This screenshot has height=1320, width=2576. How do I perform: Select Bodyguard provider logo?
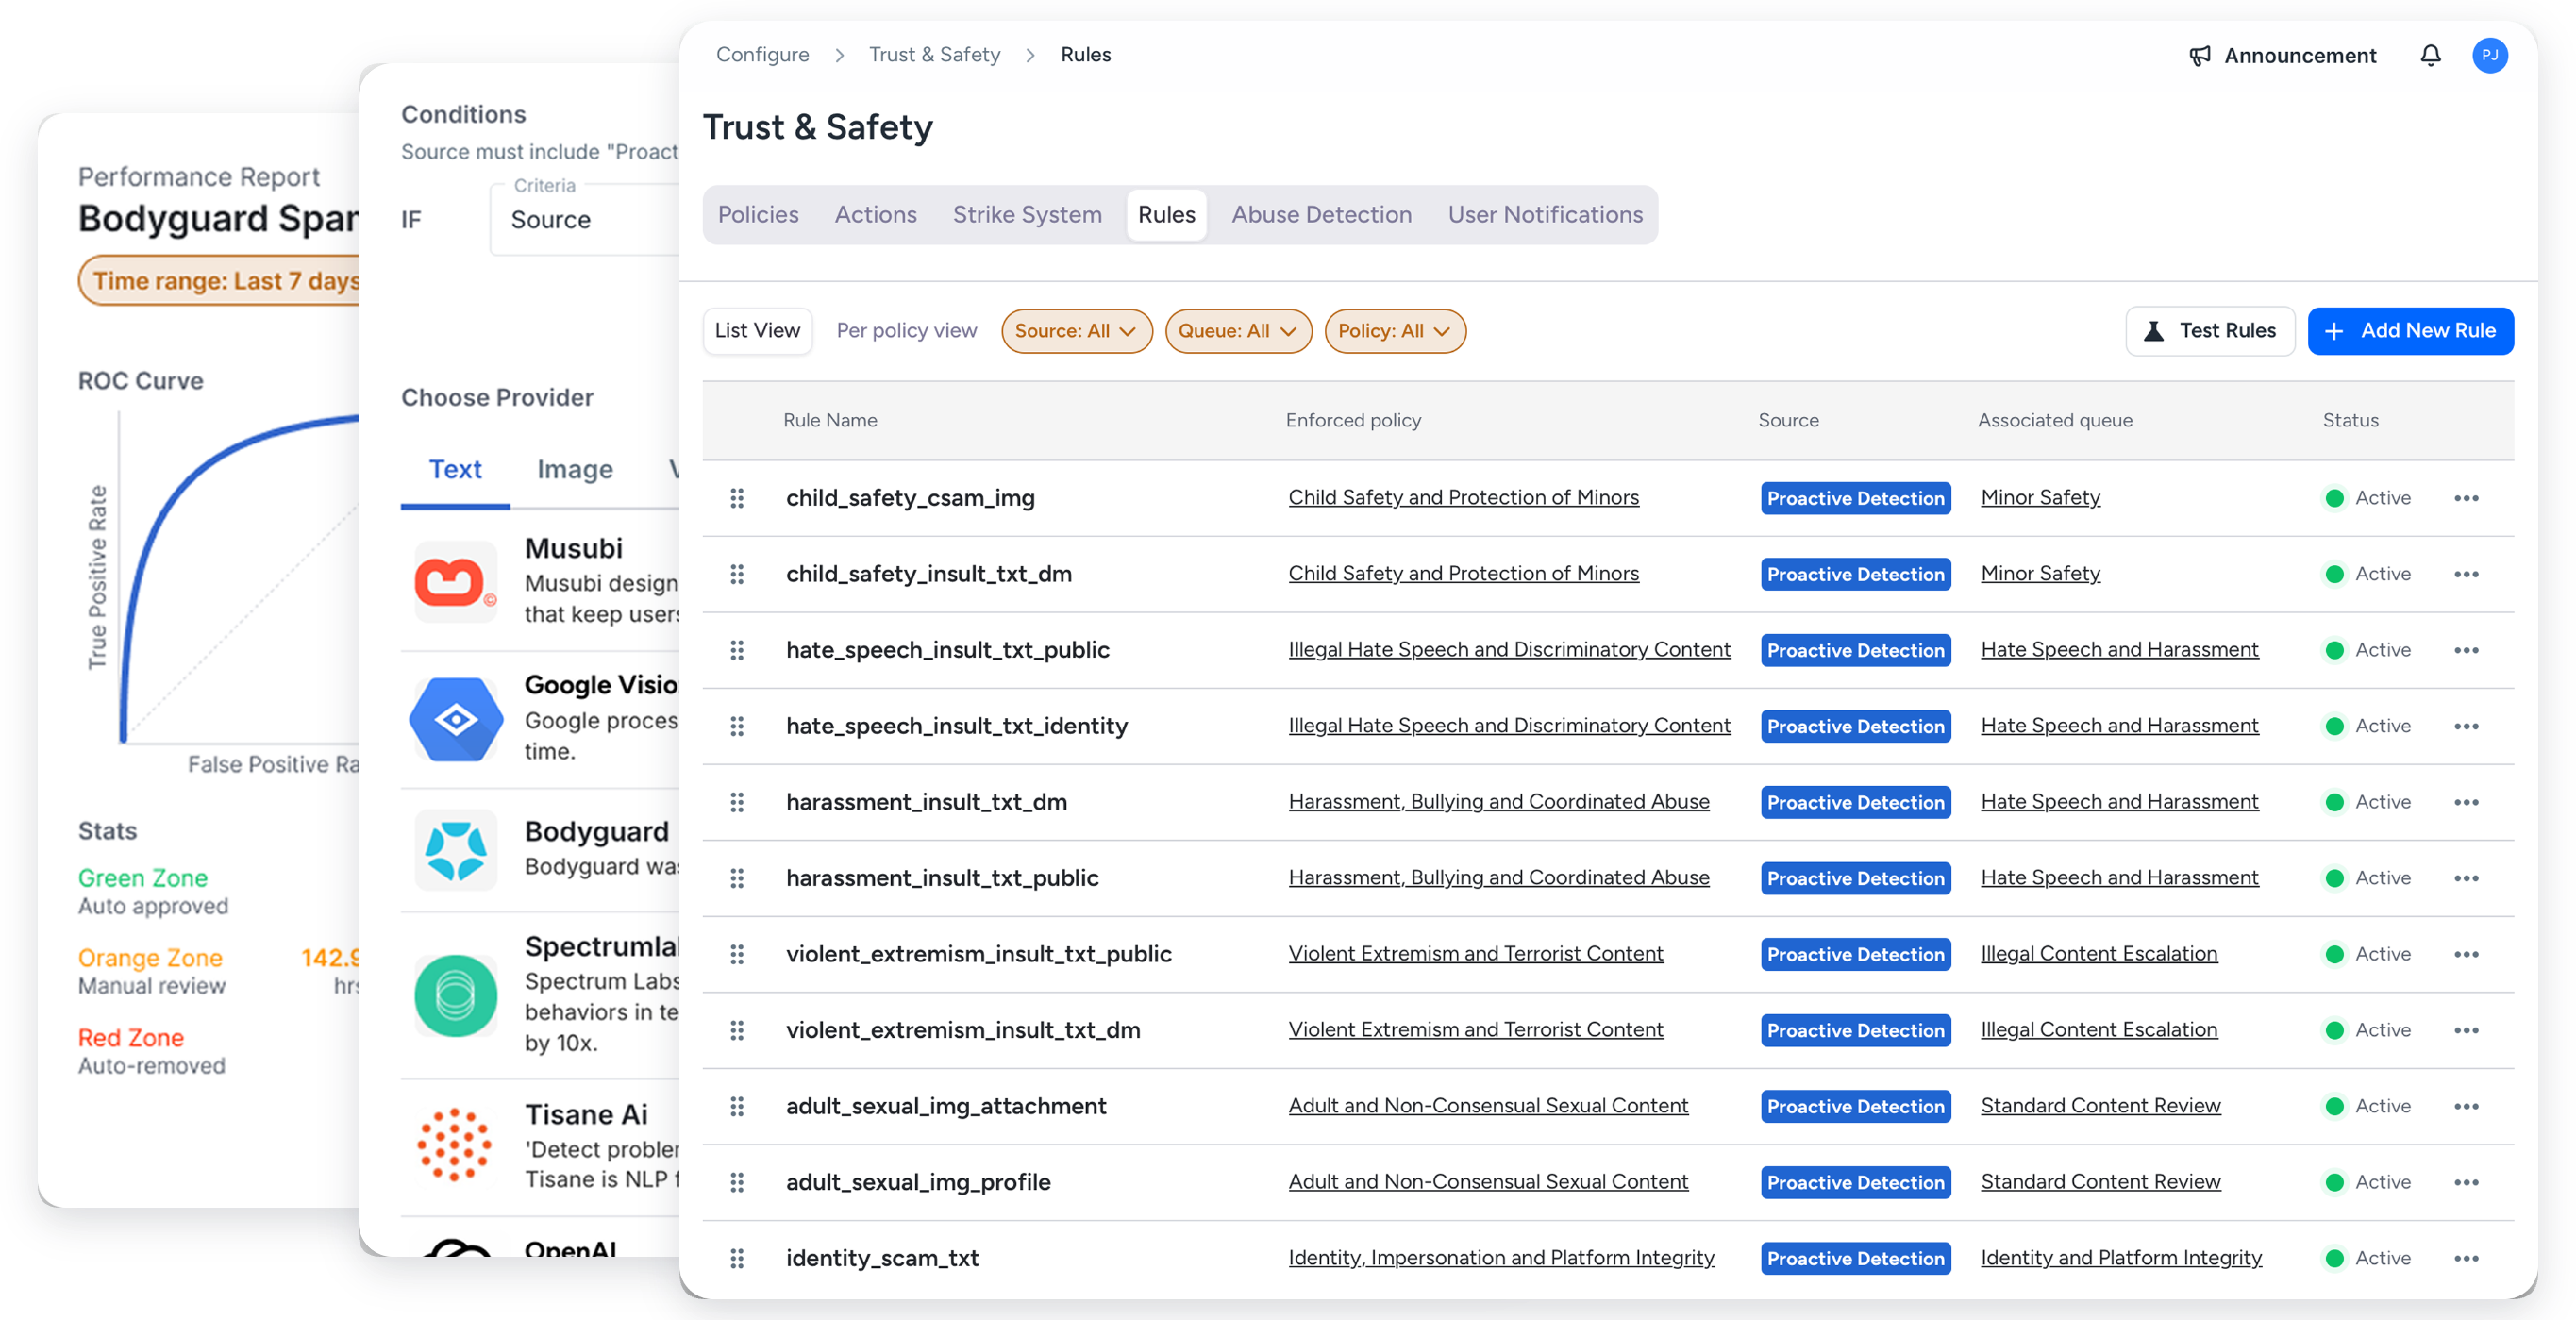pyautogui.click(x=456, y=850)
